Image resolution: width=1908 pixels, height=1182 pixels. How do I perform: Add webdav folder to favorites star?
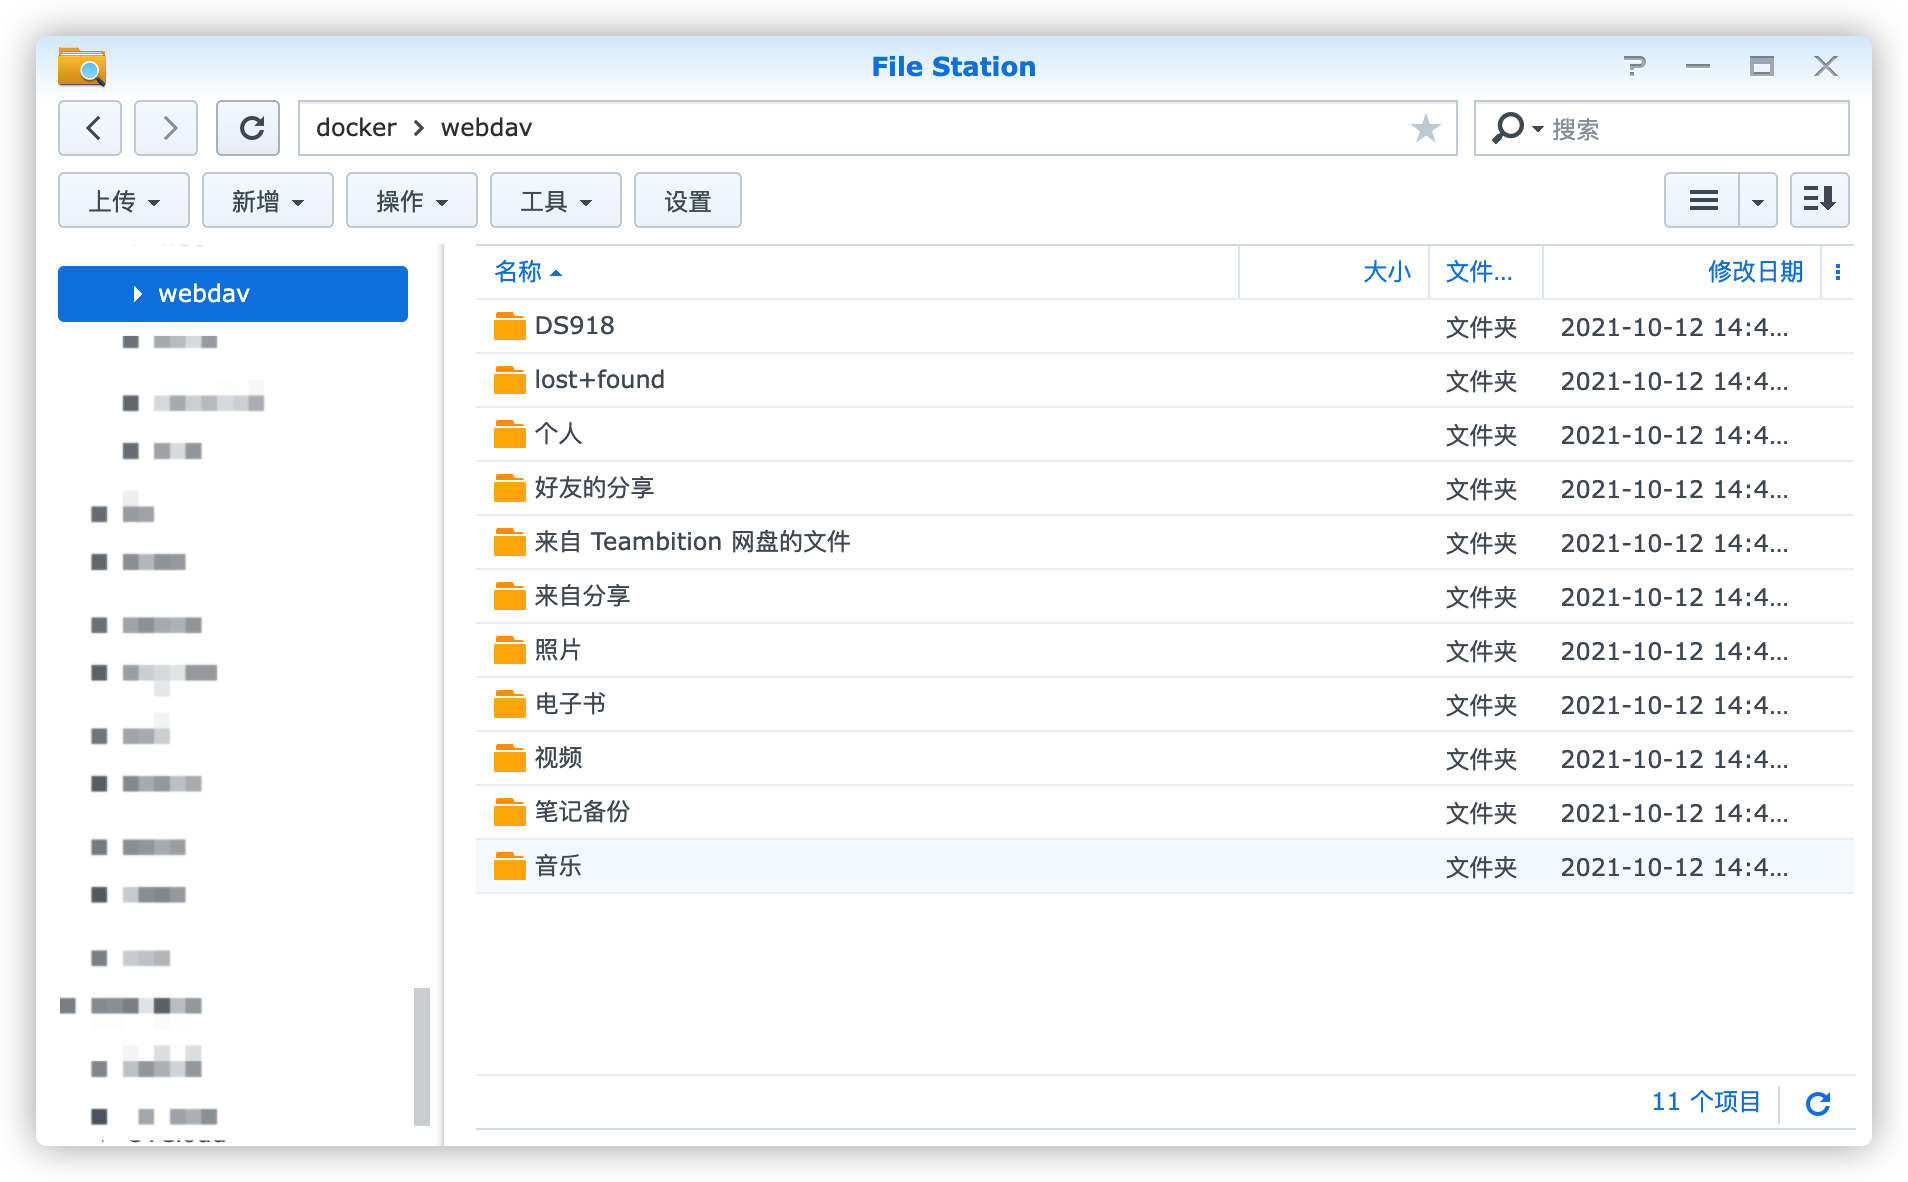pyautogui.click(x=1425, y=128)
